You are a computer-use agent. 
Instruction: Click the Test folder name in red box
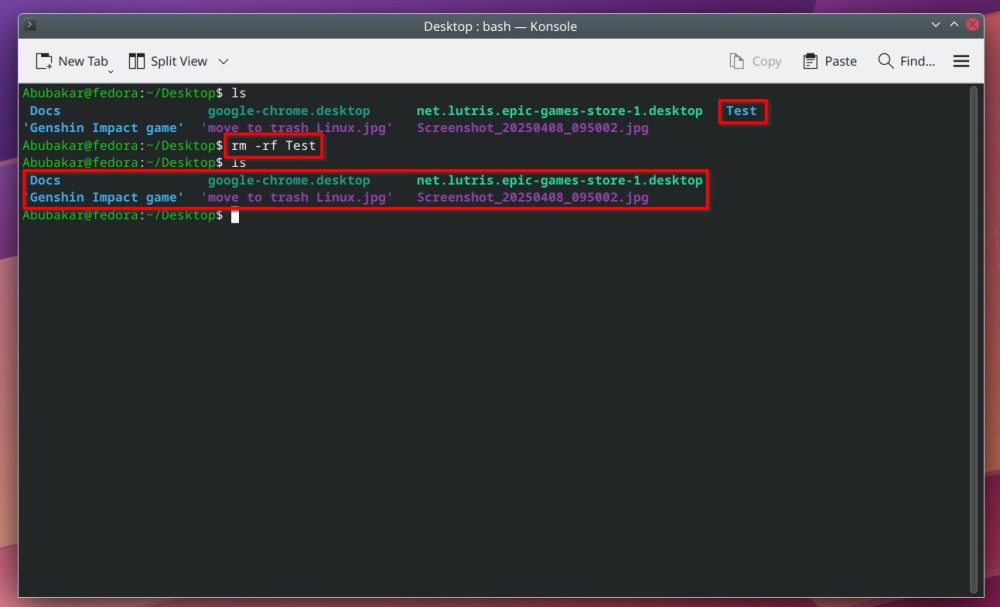coord(741,110)
